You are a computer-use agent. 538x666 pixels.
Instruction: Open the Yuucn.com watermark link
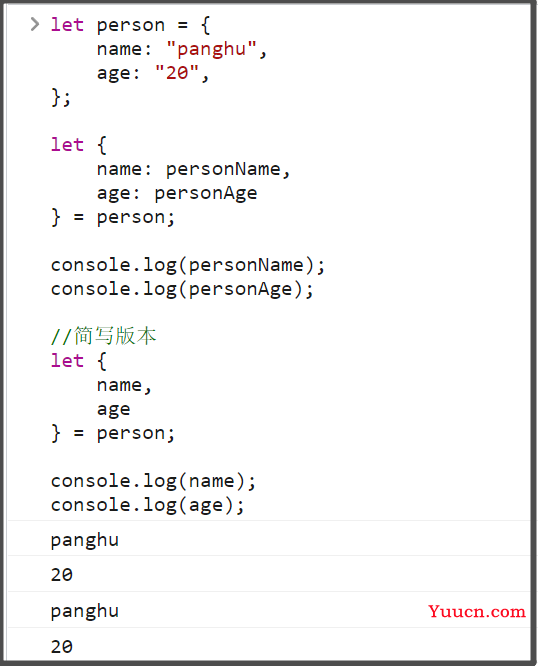477,612
